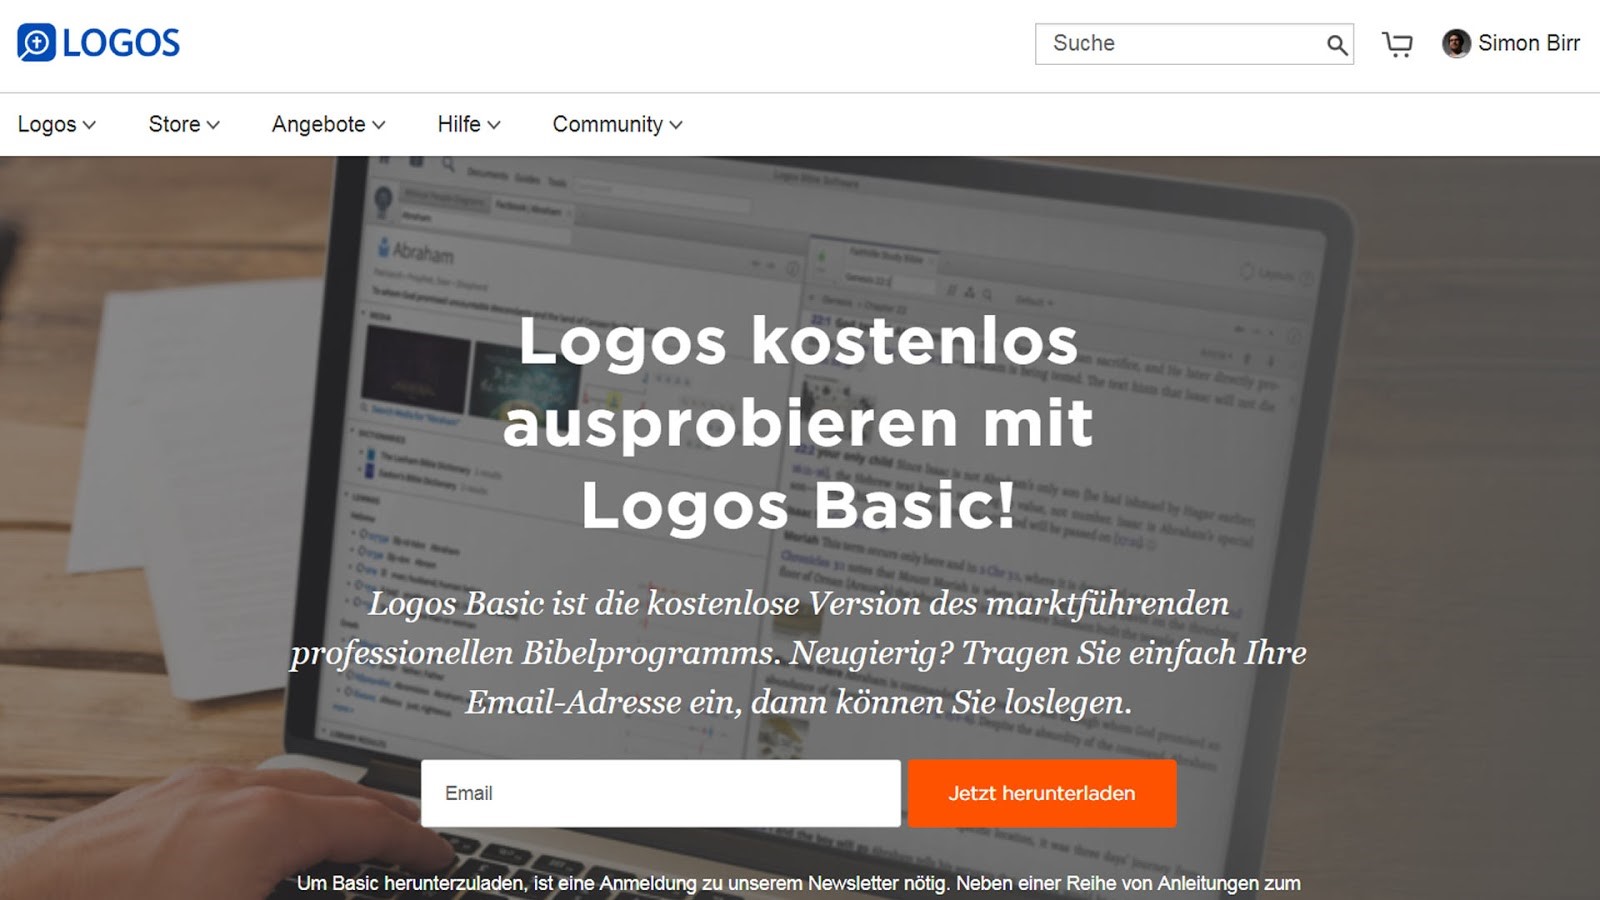Select the Logos menu item
This screenshot has height=900, width=1600.
point(48,124)
